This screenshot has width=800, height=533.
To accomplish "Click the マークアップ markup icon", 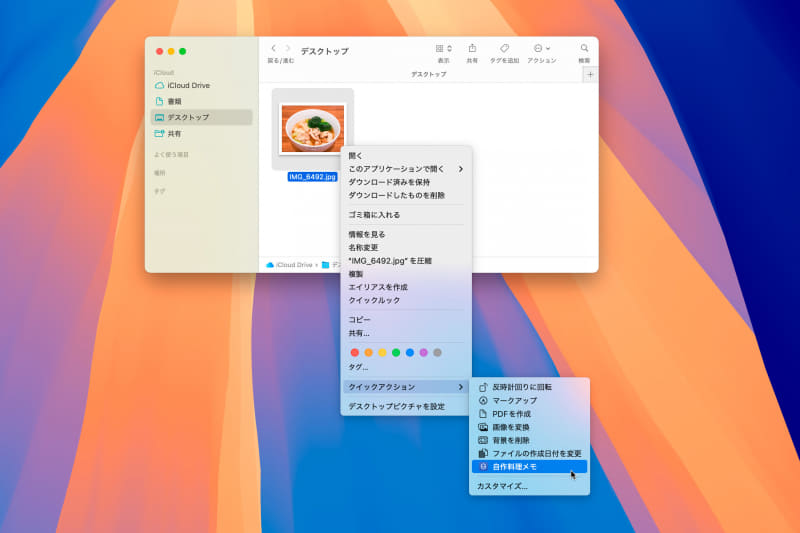I will tap(483, 400).
